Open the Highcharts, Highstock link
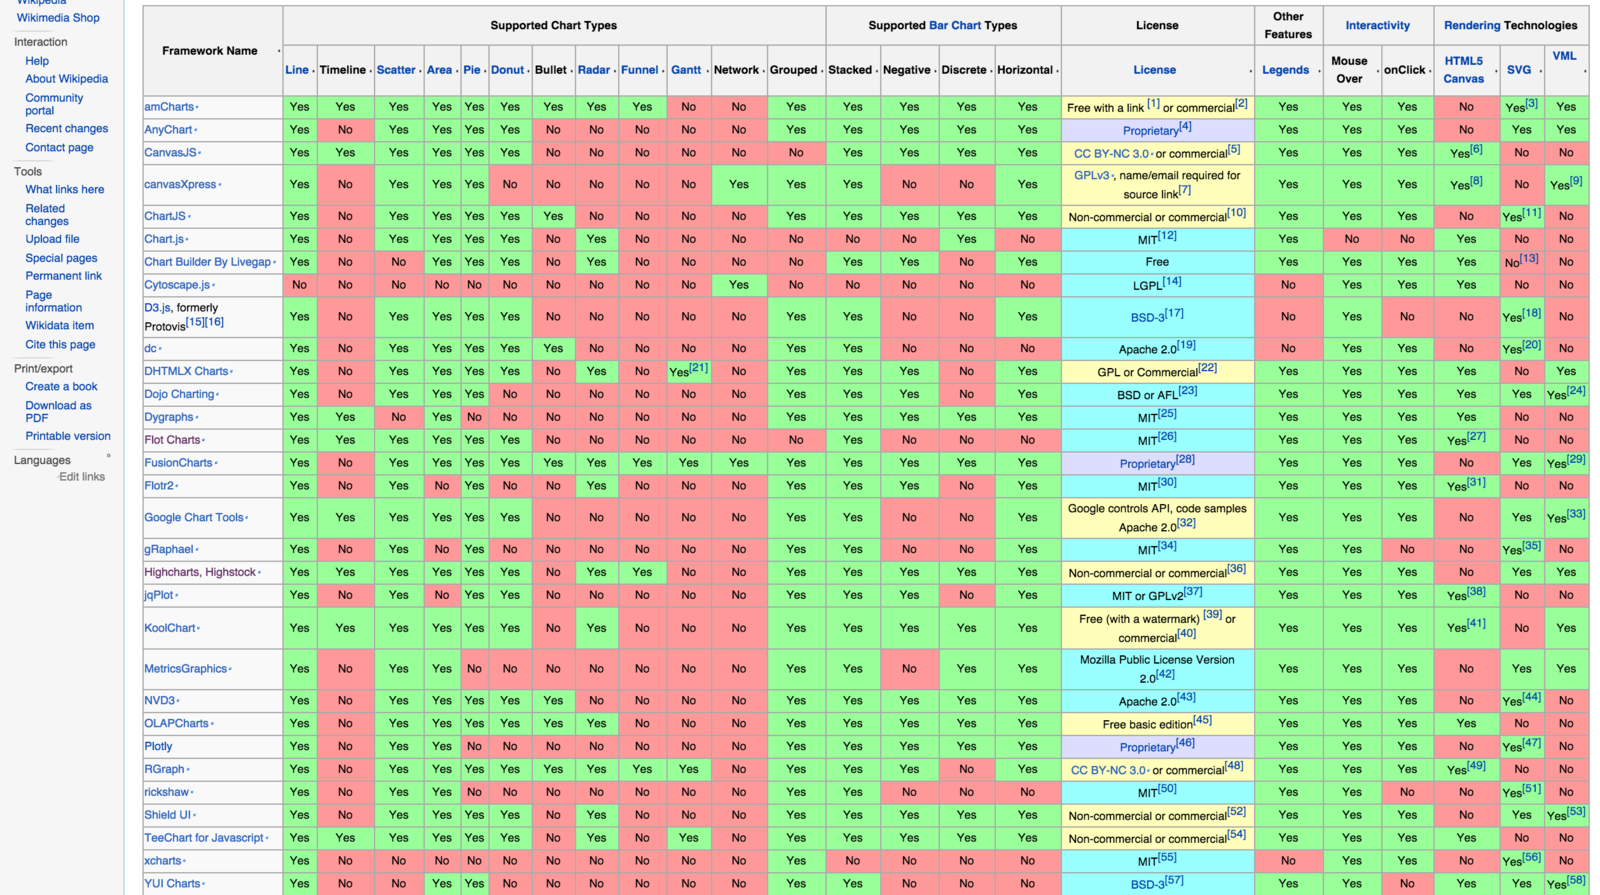The height and width of the screenshot is (895, 1600). point(200,572)
